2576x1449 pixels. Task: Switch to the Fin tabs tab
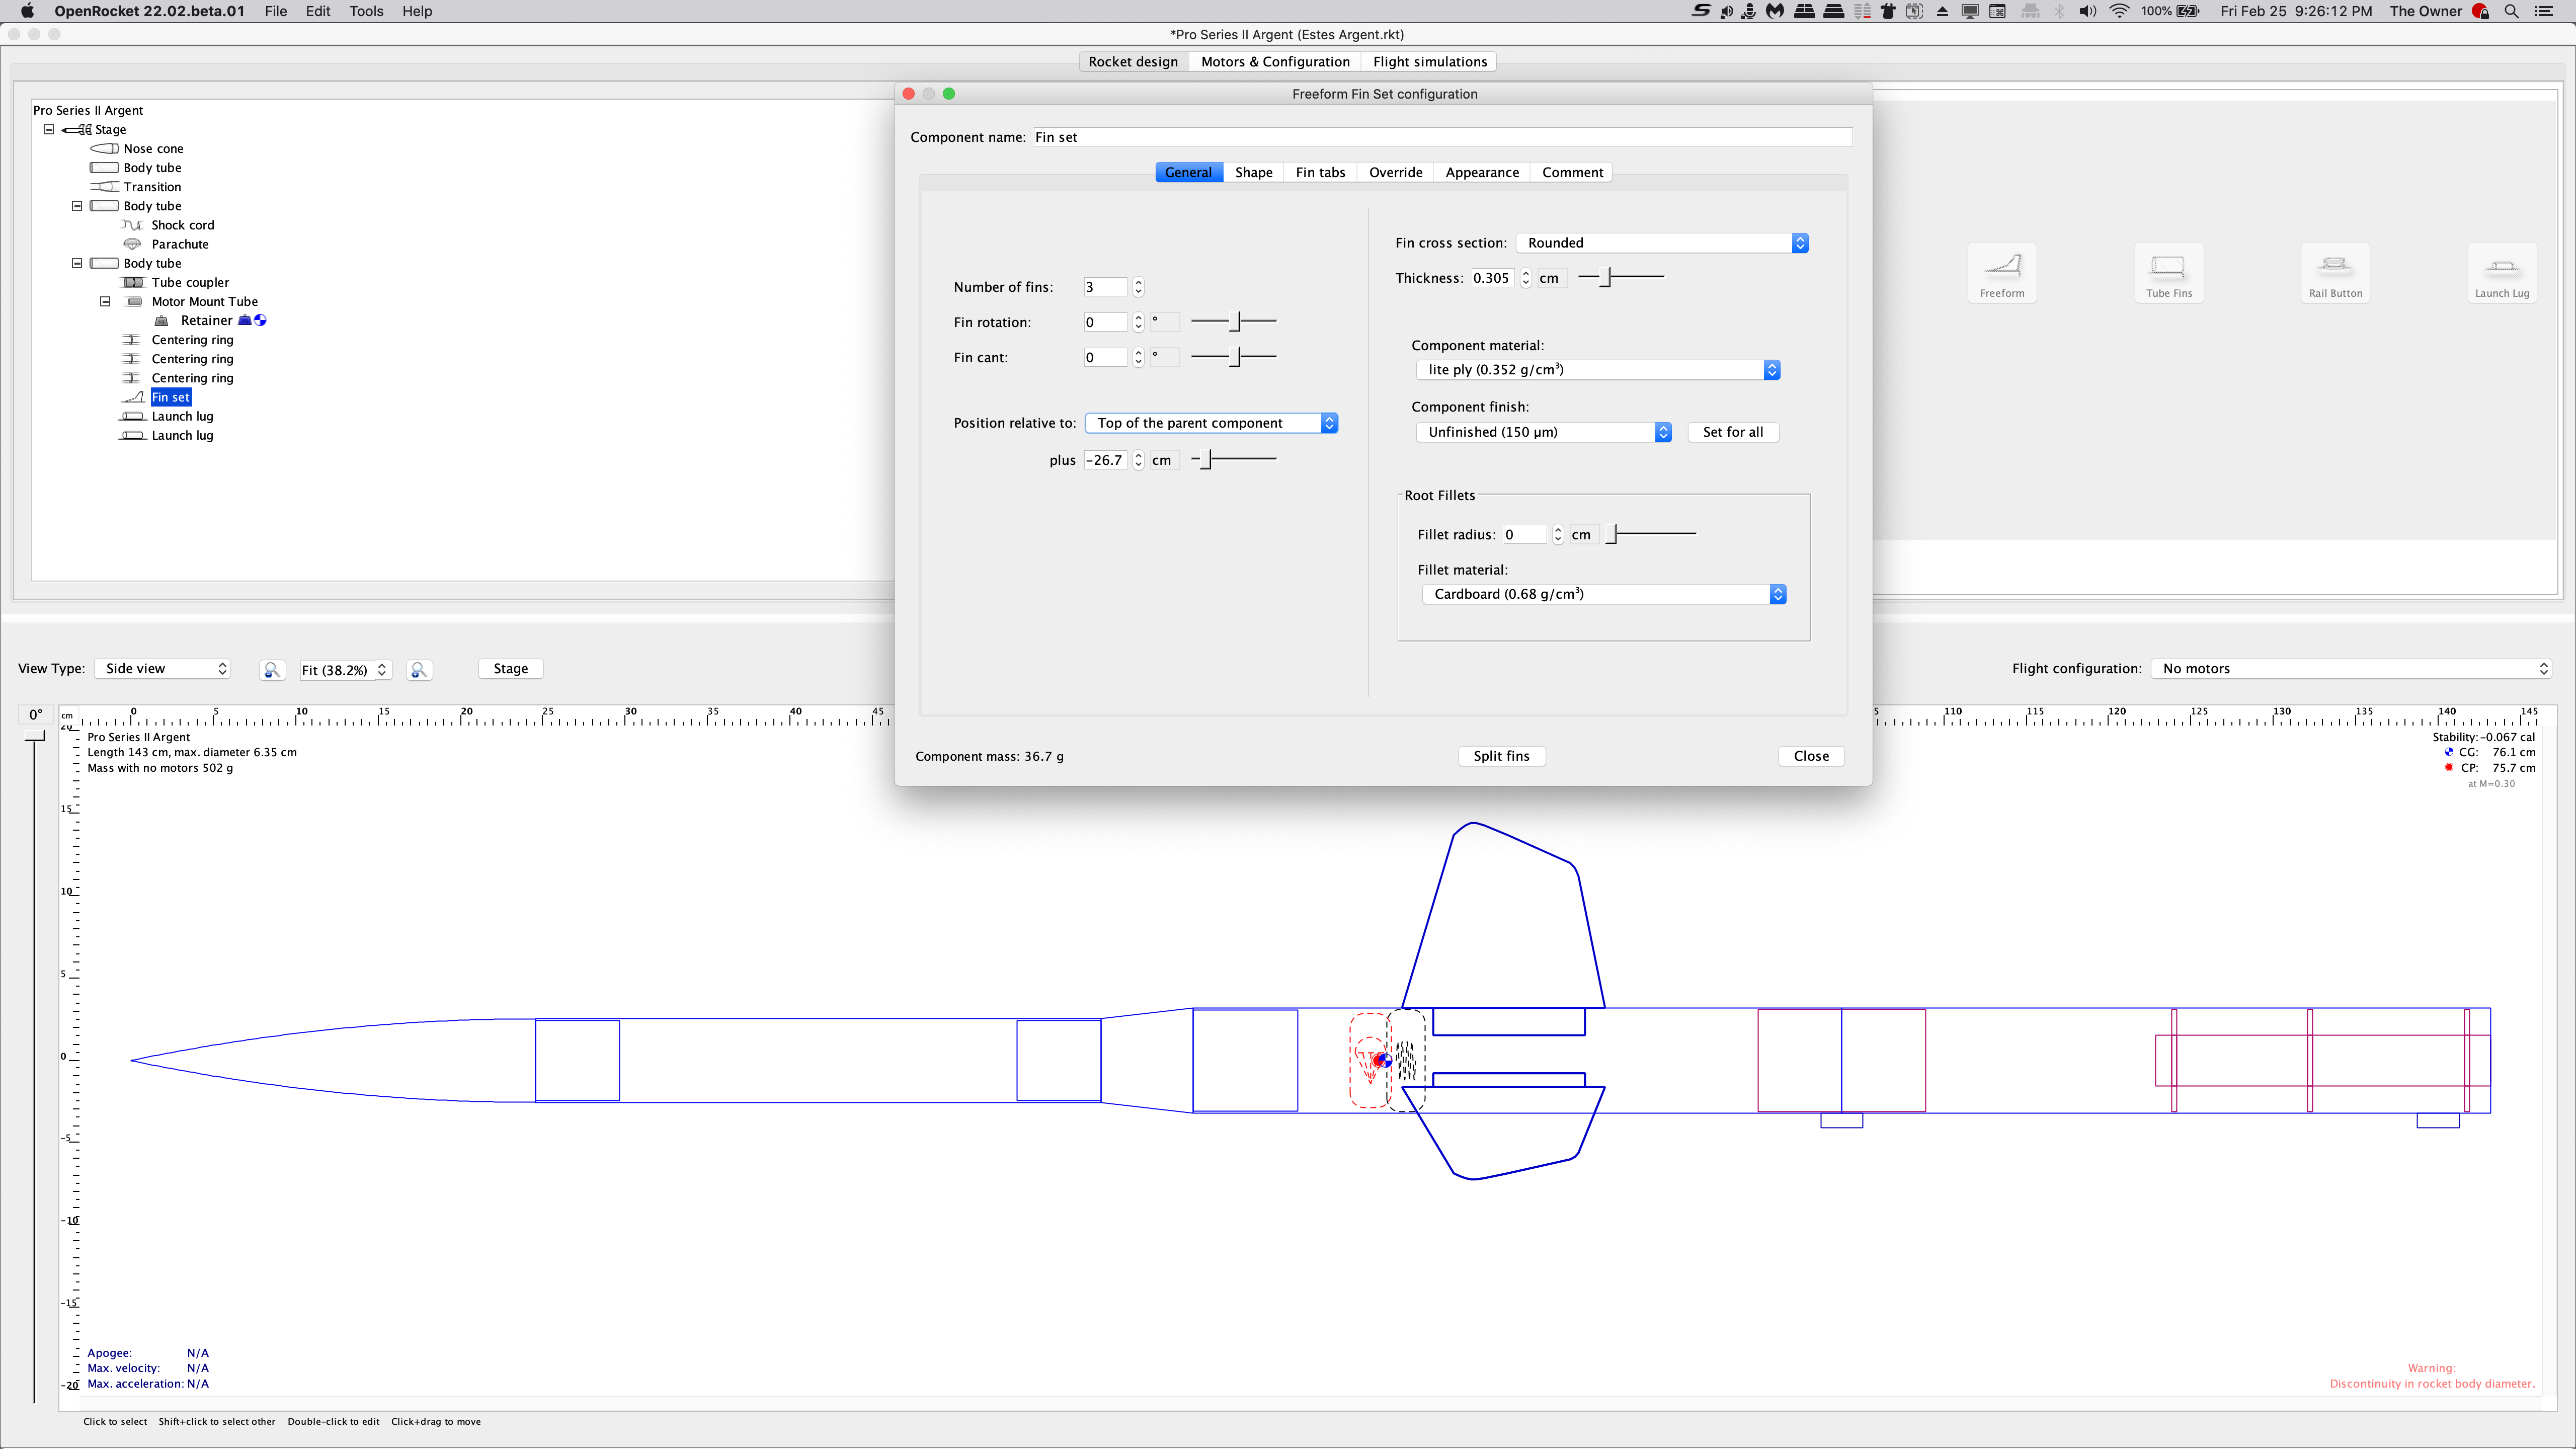coord(1320,172)
